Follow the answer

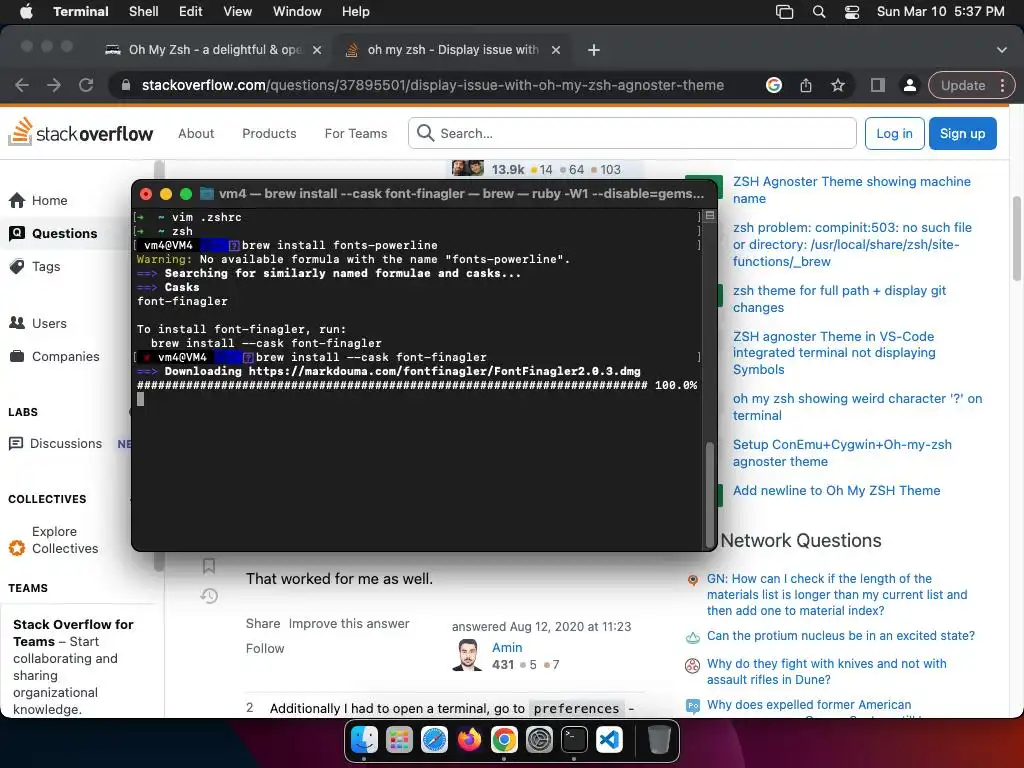tap(265, 648)
